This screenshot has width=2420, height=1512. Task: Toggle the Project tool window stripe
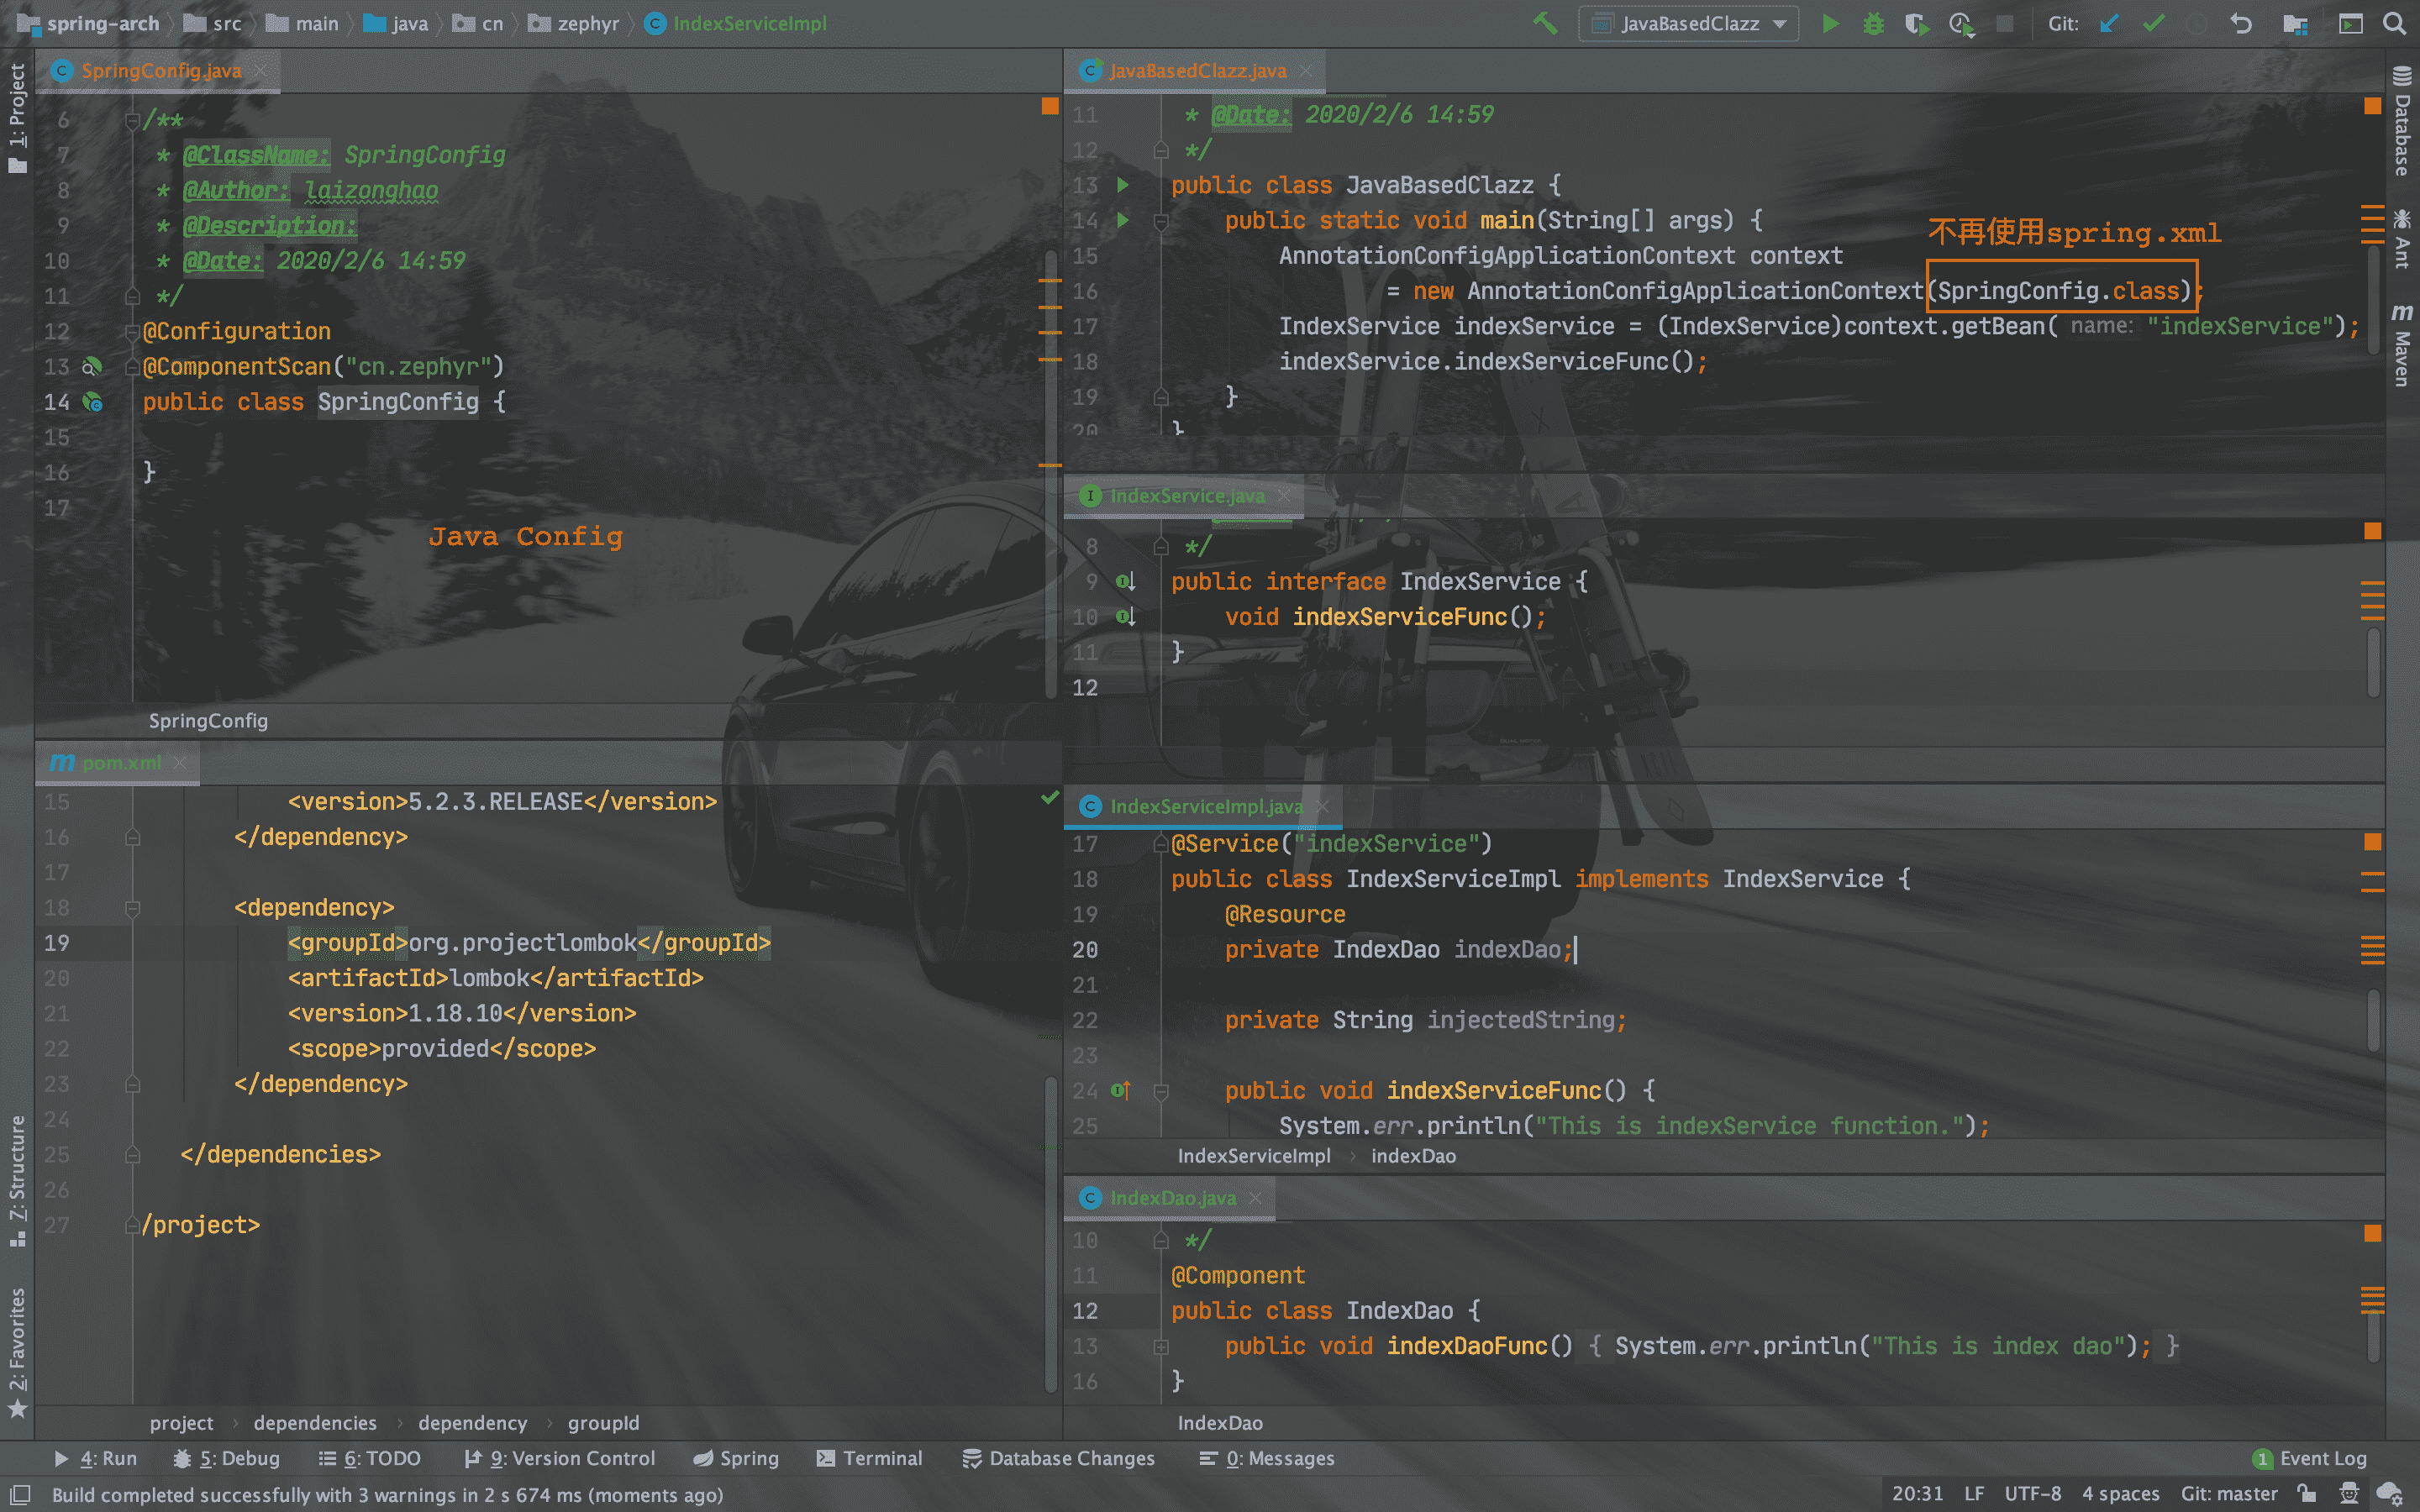click(17, 118)
